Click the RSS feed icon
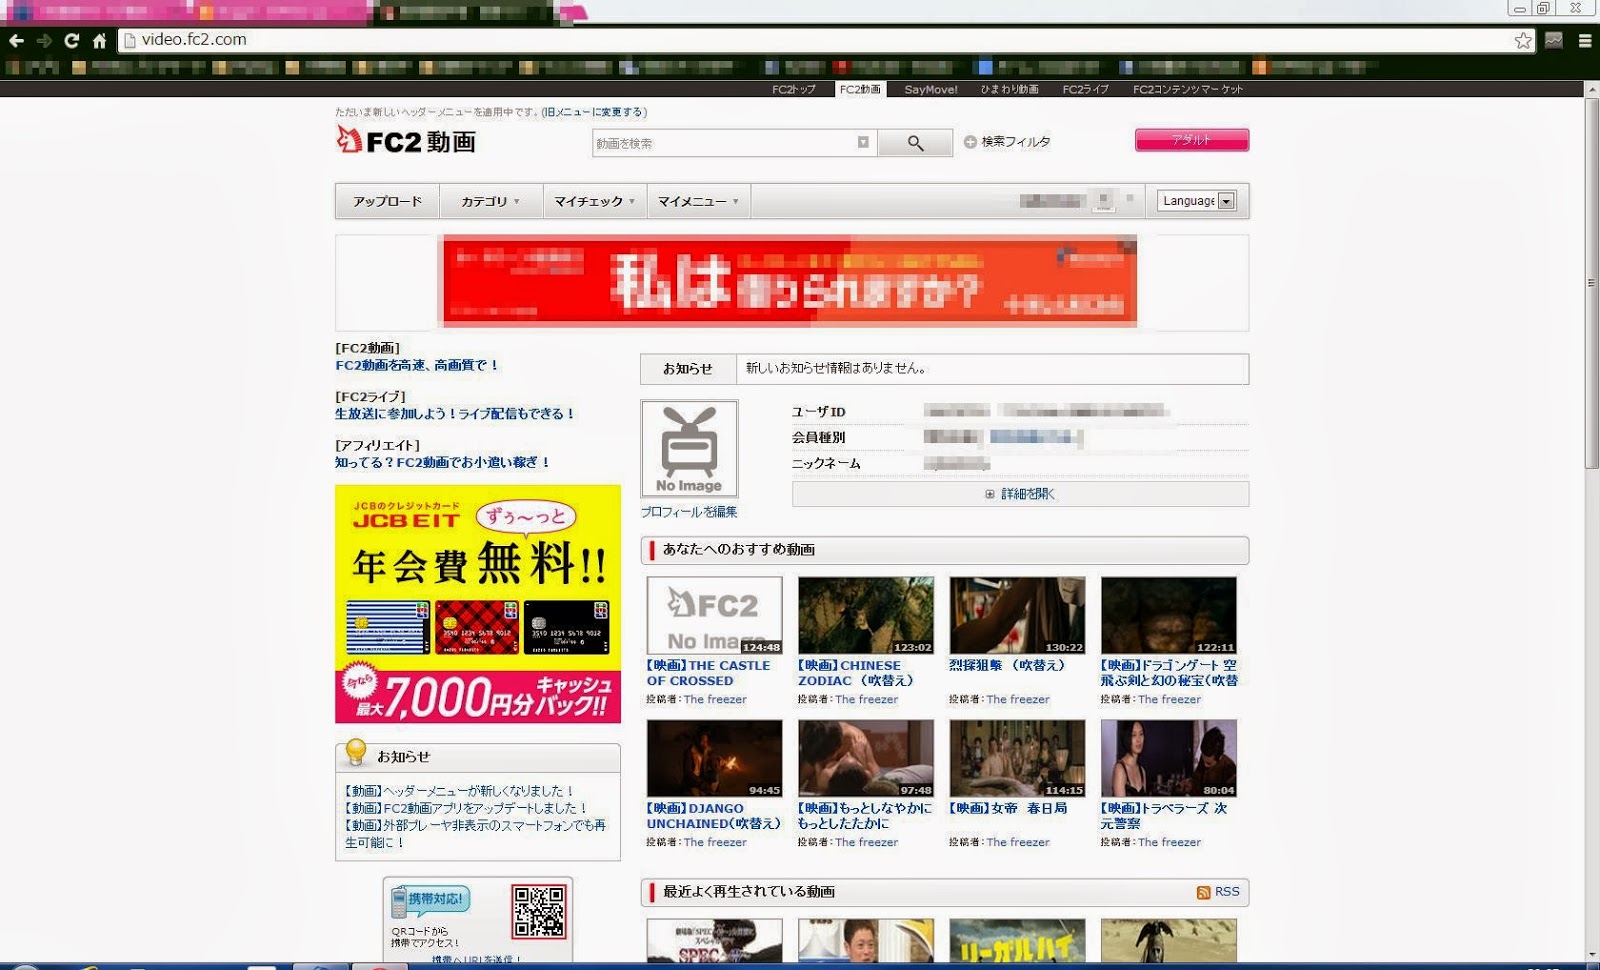1600x970 pixels. [x=1203, y=892]
